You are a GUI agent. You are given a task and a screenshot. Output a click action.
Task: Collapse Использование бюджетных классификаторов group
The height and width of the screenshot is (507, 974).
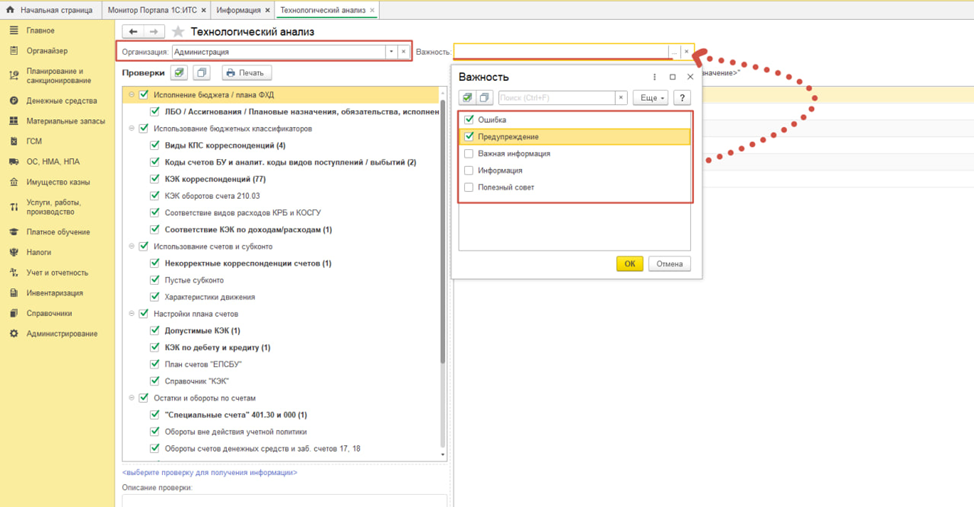[132, 129]
